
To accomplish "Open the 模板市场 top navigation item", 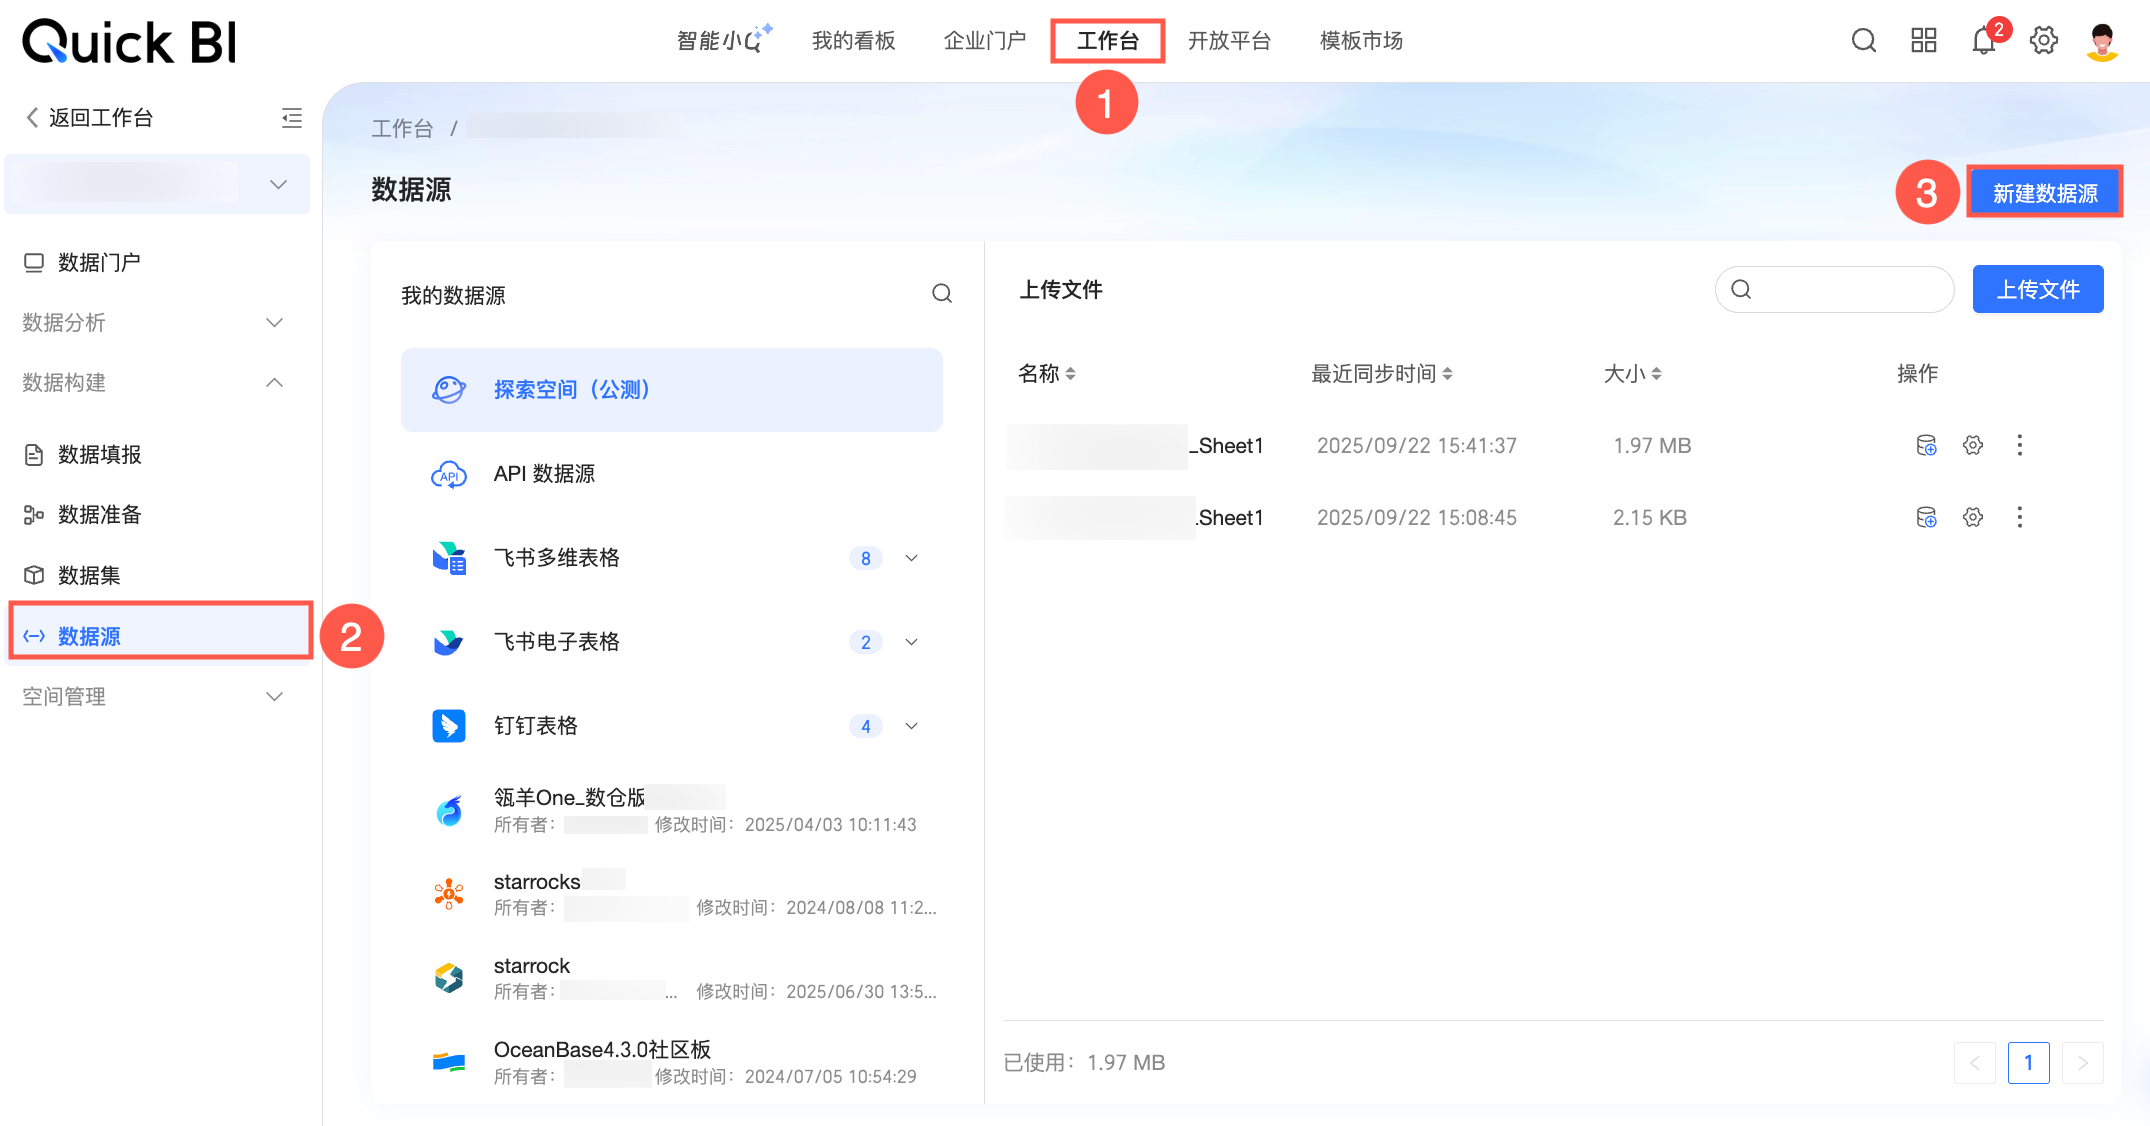I will [1360, 41].
